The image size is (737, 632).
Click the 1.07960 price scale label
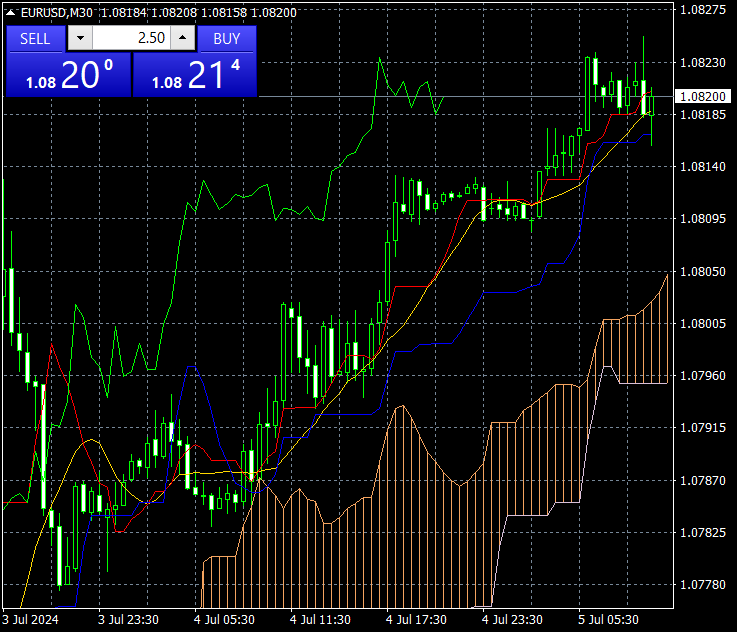pyautogui.click(x=703, y=376)
